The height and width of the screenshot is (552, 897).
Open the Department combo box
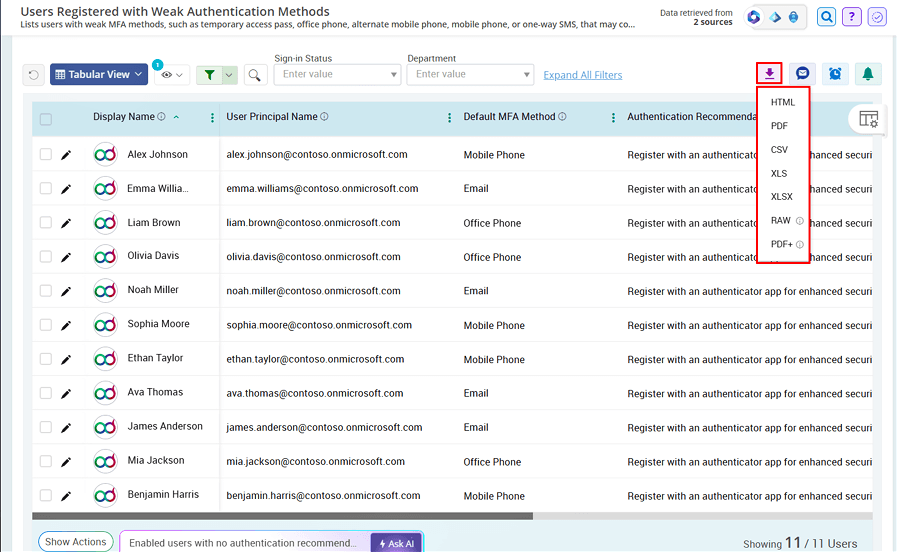click(470, 74)
